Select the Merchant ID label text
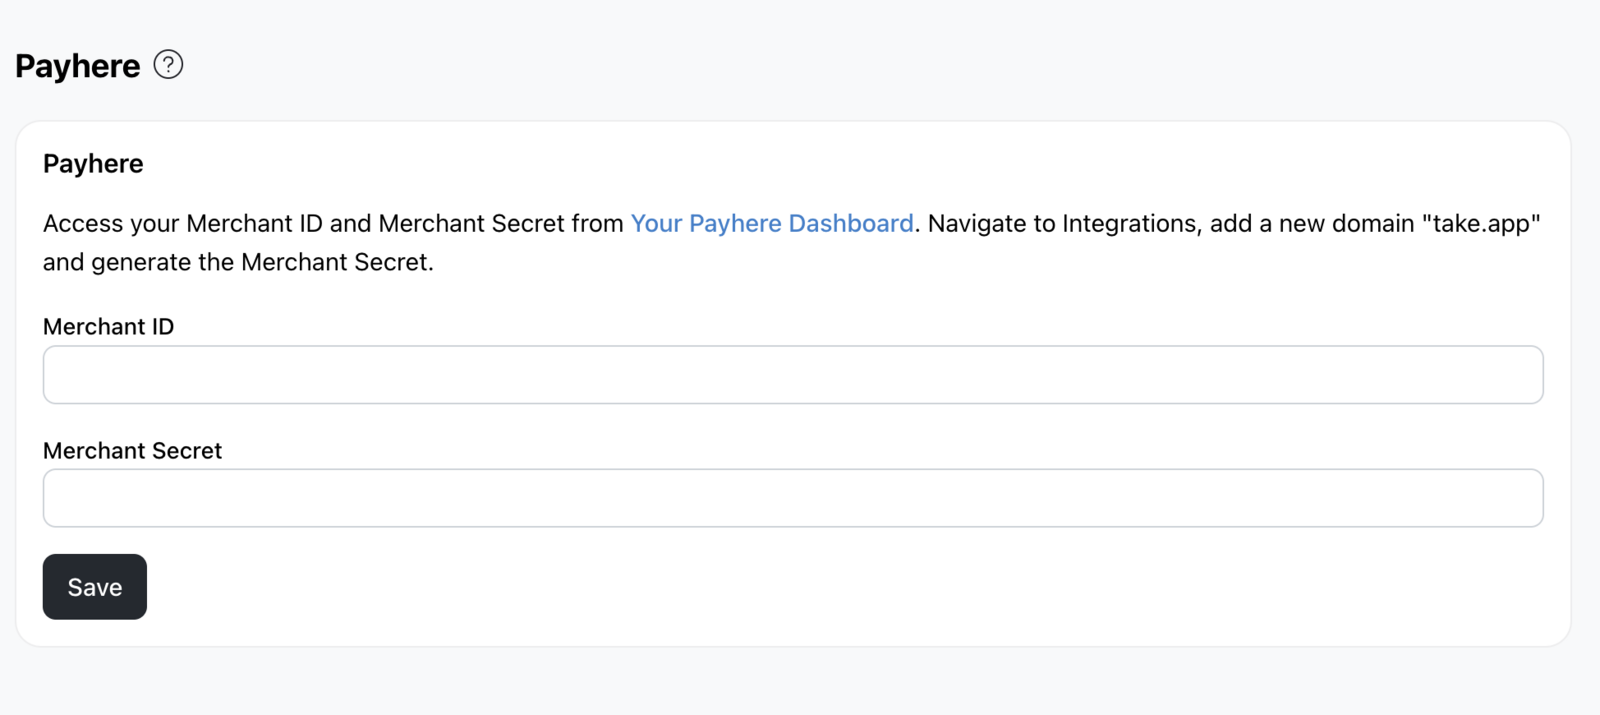The image size is (1600, 715). point(108,327)
